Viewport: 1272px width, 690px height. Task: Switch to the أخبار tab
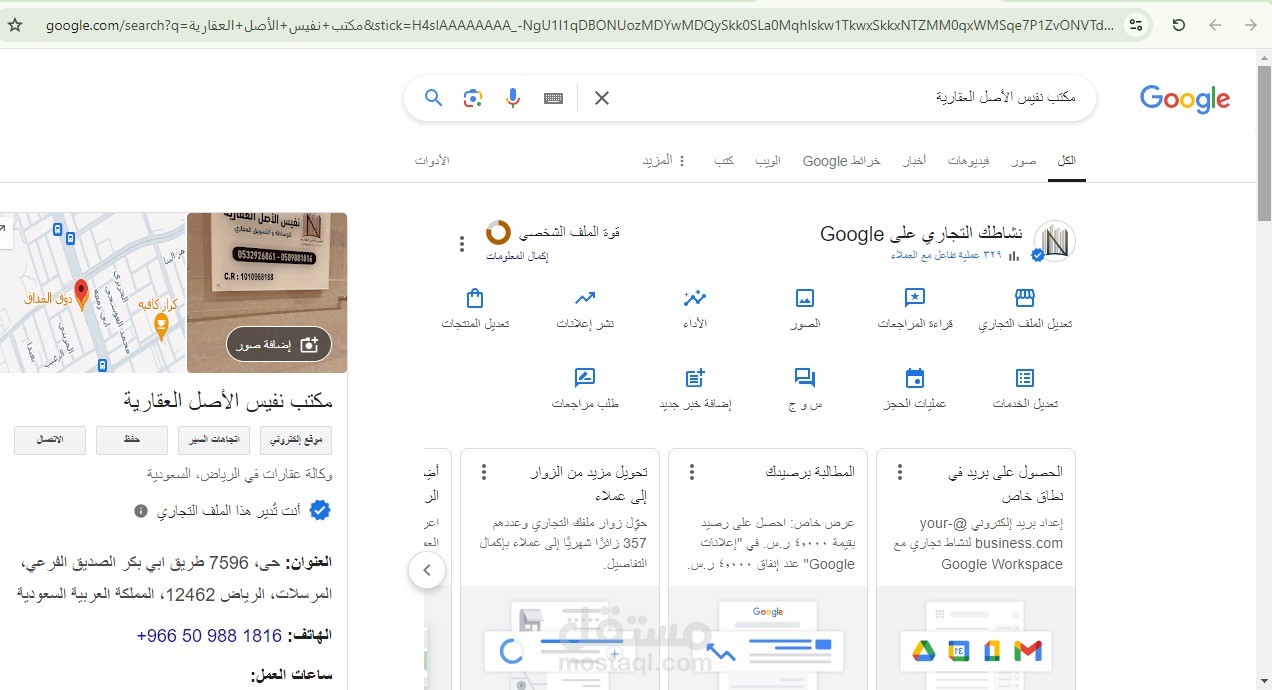[x=913, y=161]
